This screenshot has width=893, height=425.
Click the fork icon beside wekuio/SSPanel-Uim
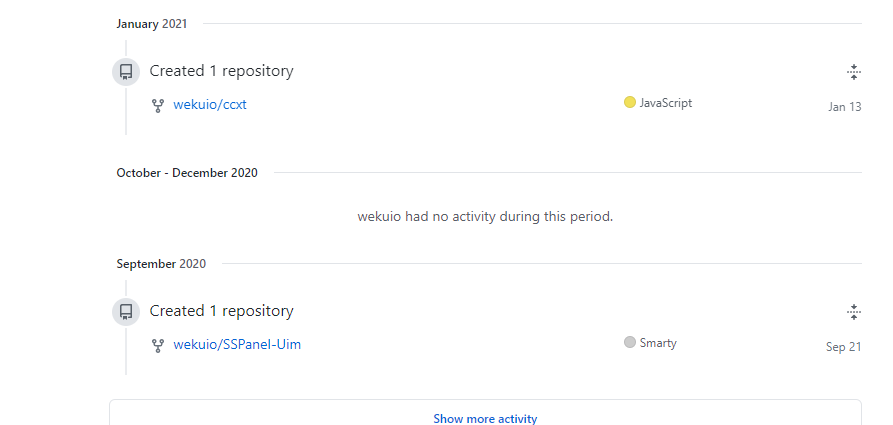158,345
